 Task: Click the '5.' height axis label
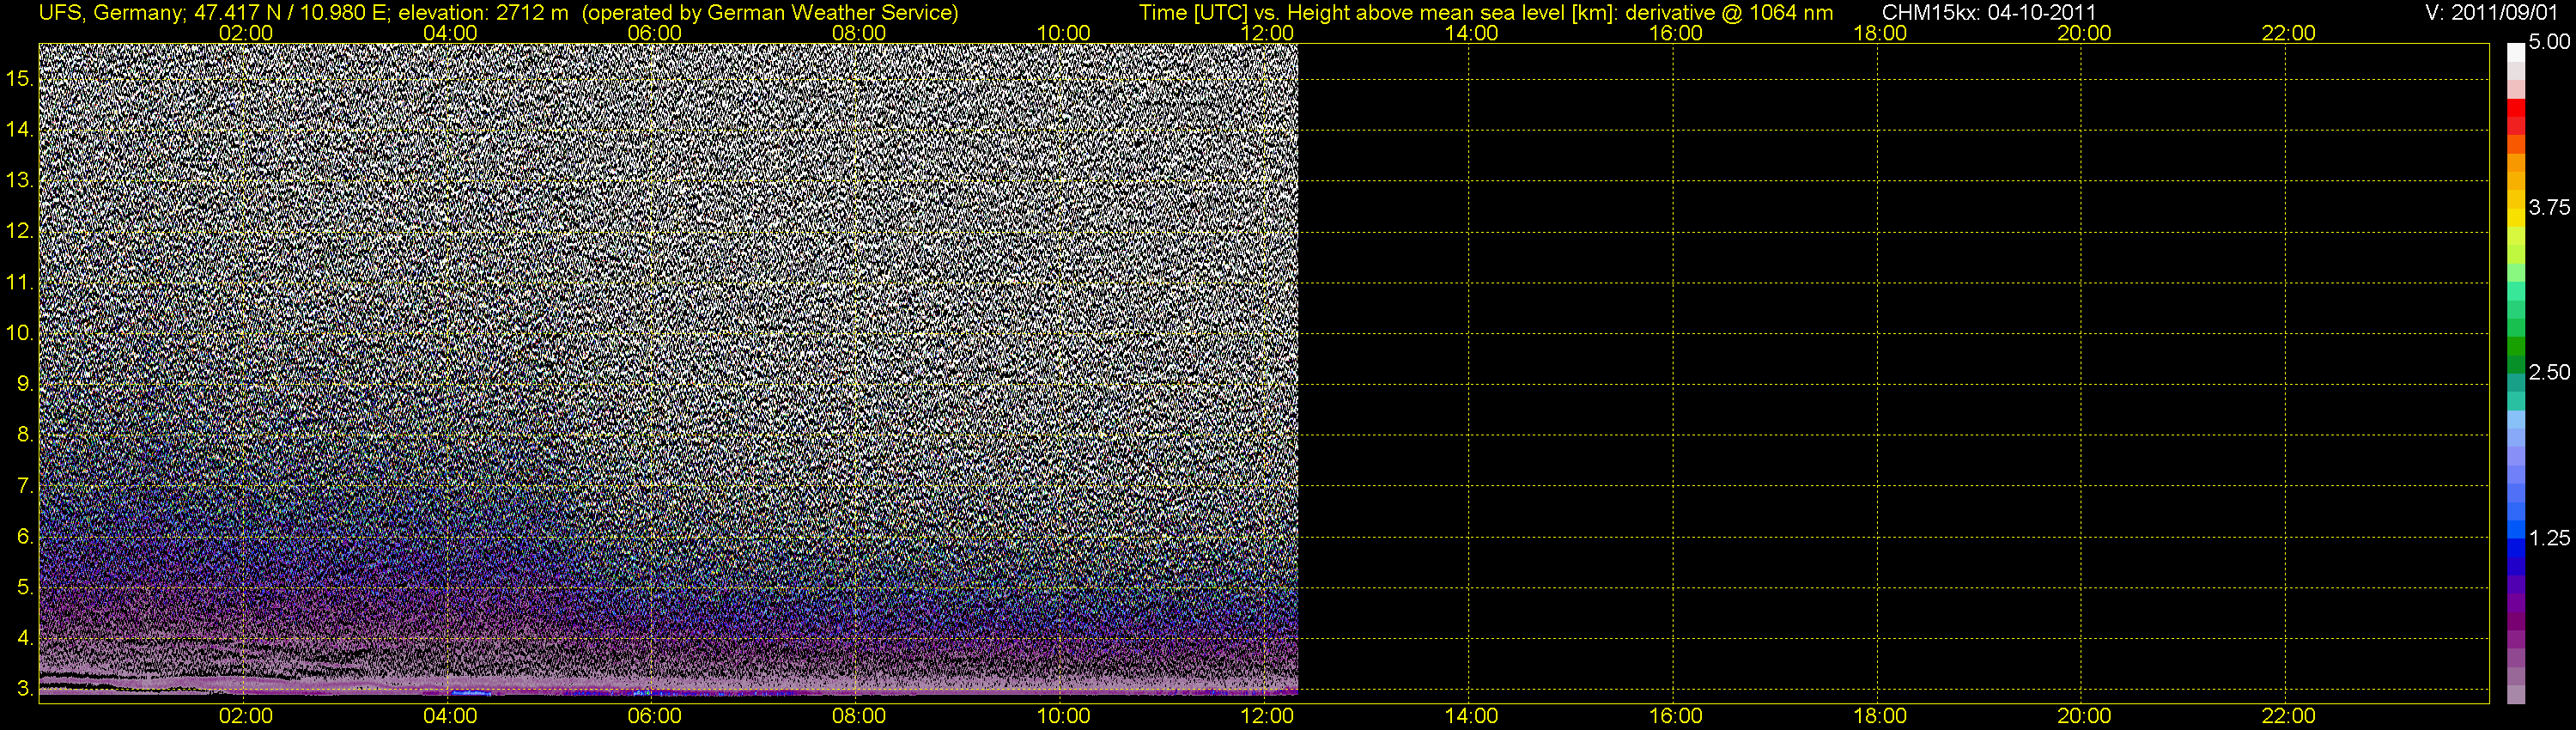(25, 587)
